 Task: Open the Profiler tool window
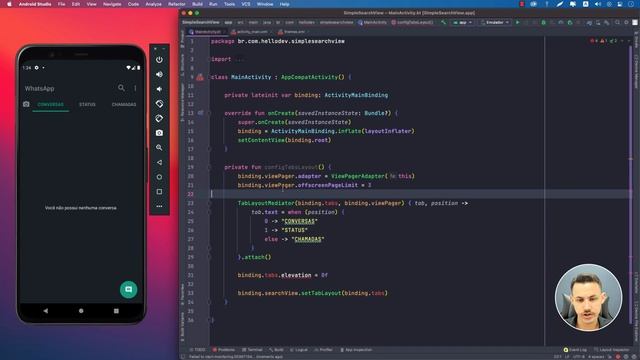tap(324, 350)
